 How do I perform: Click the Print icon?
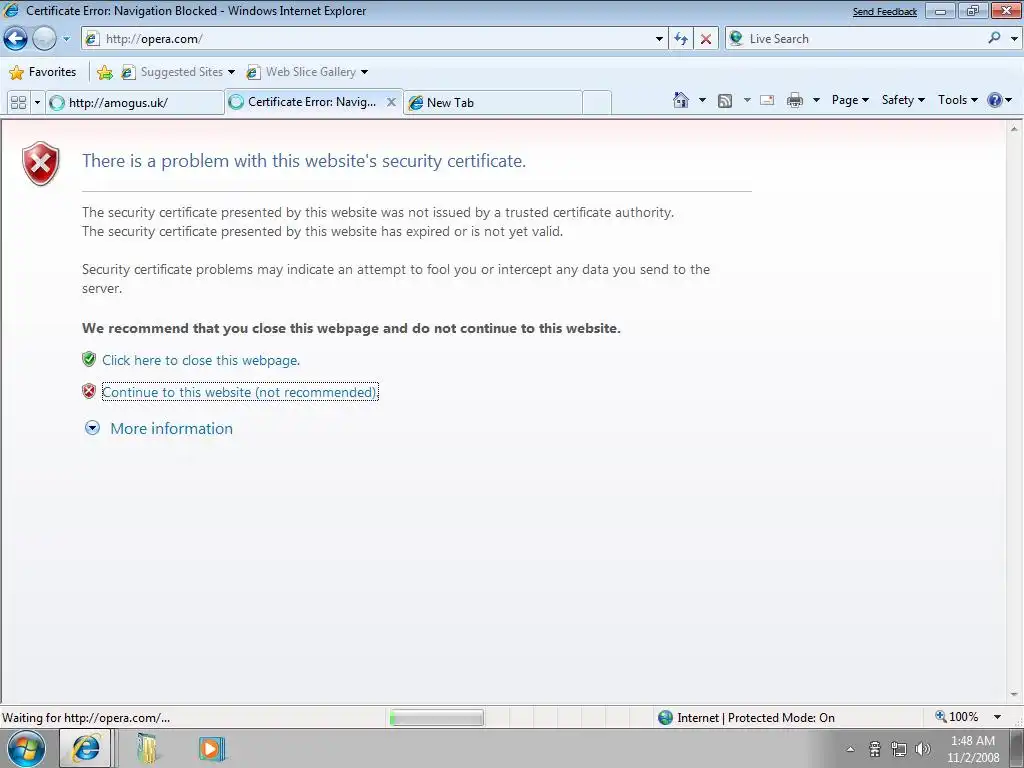(x=795, y=100)
